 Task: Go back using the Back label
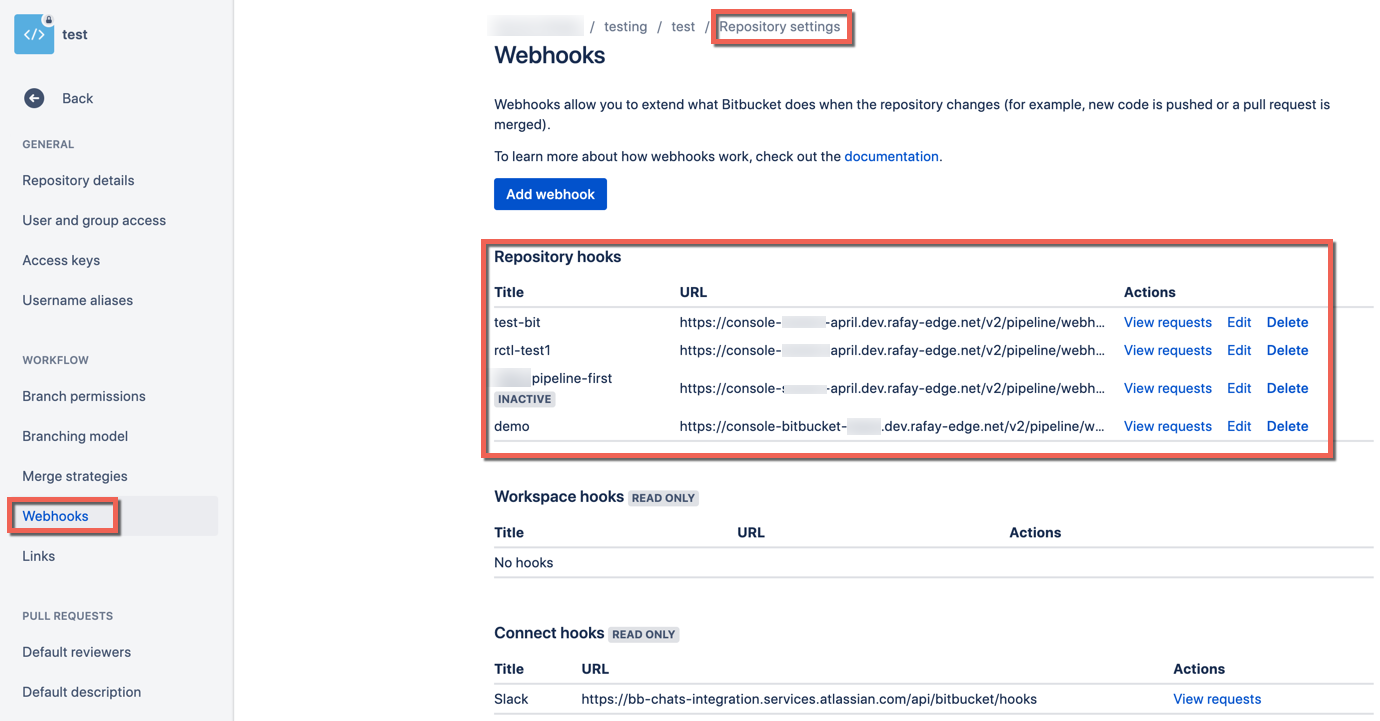pos(77,98)
